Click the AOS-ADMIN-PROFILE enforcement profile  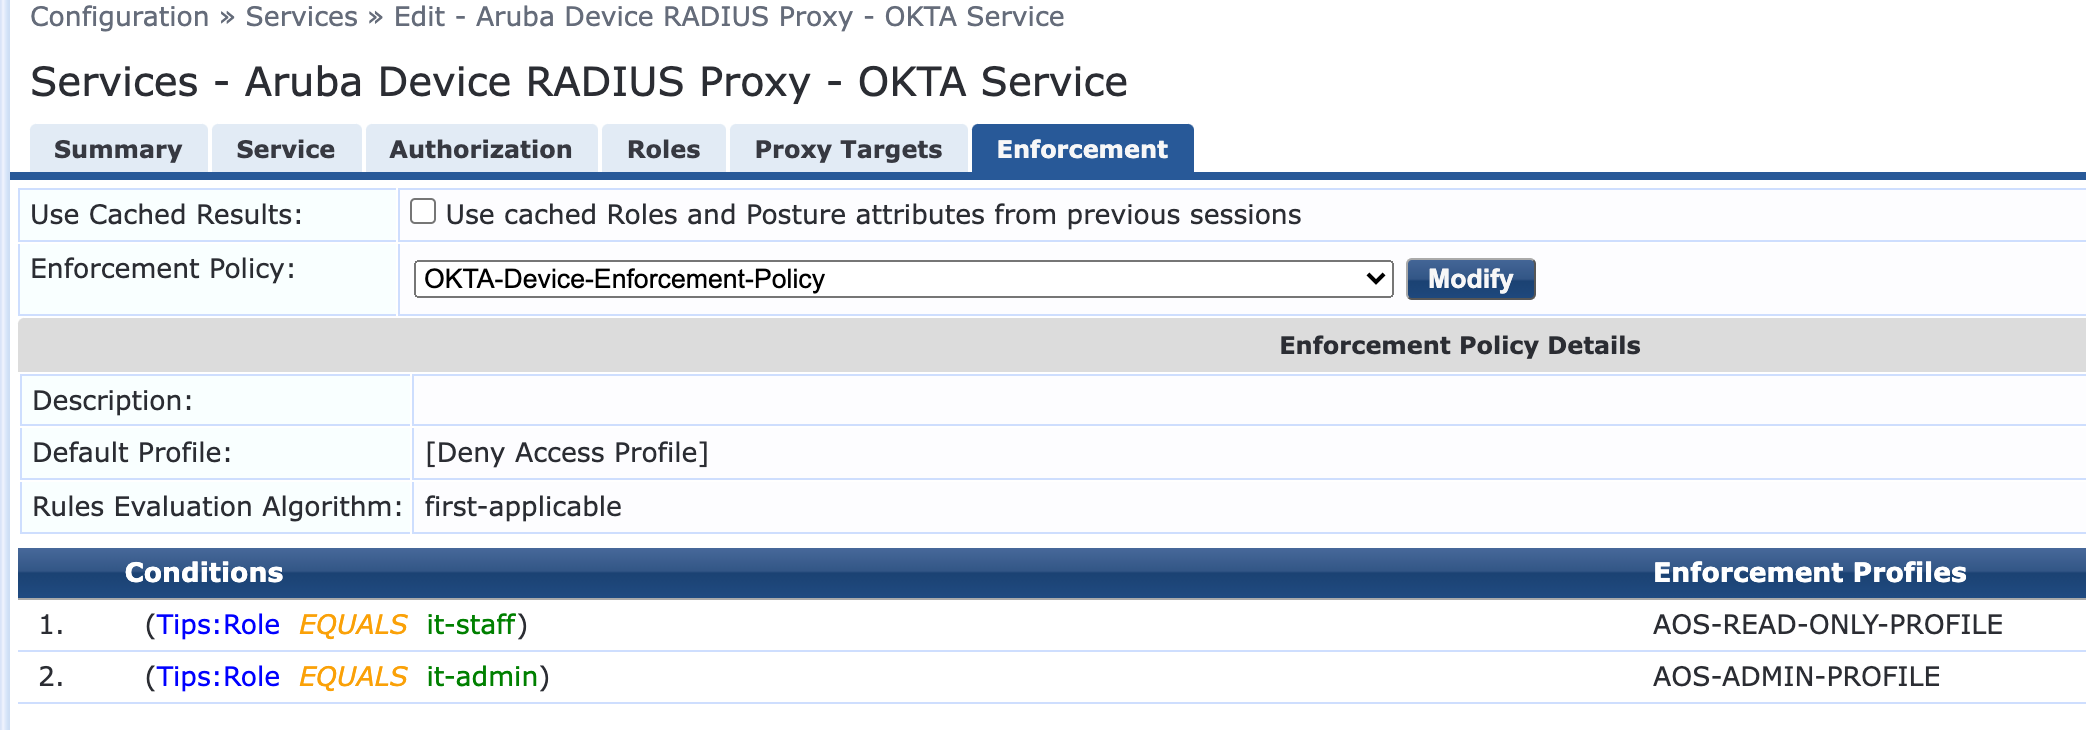[x=1796, y=677]
